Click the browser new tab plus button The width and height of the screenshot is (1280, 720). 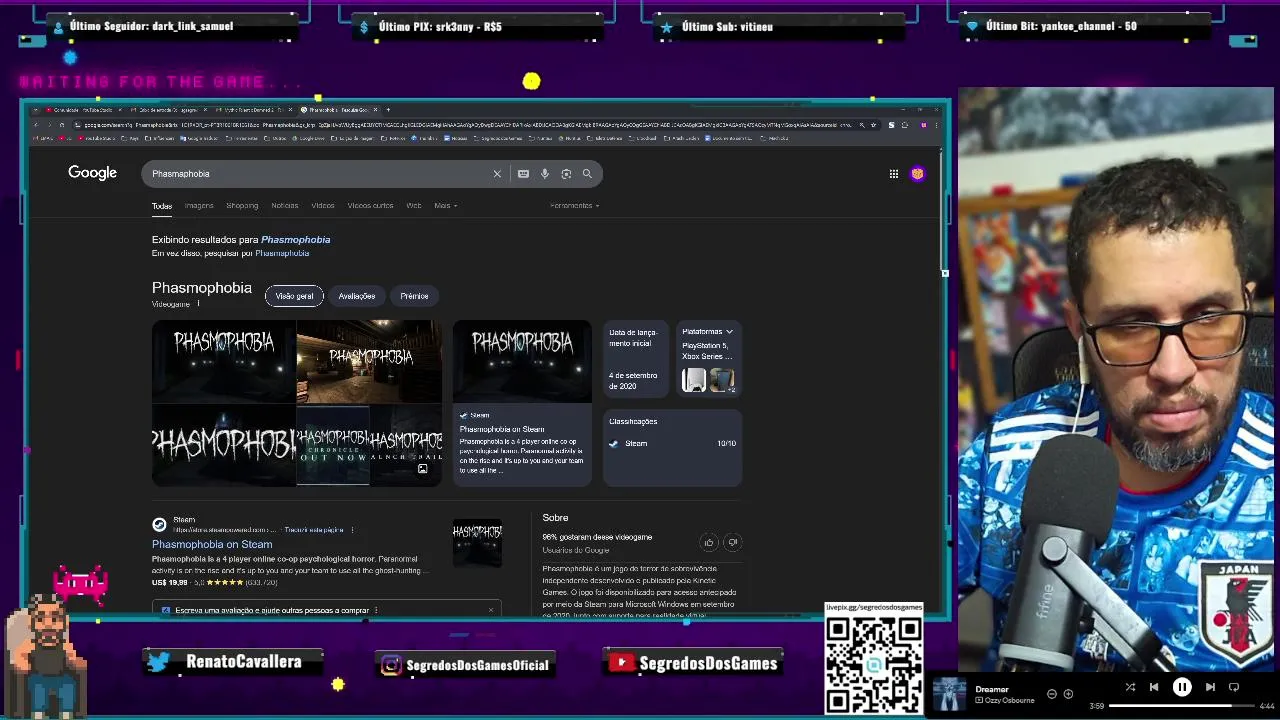click(388, 110)
